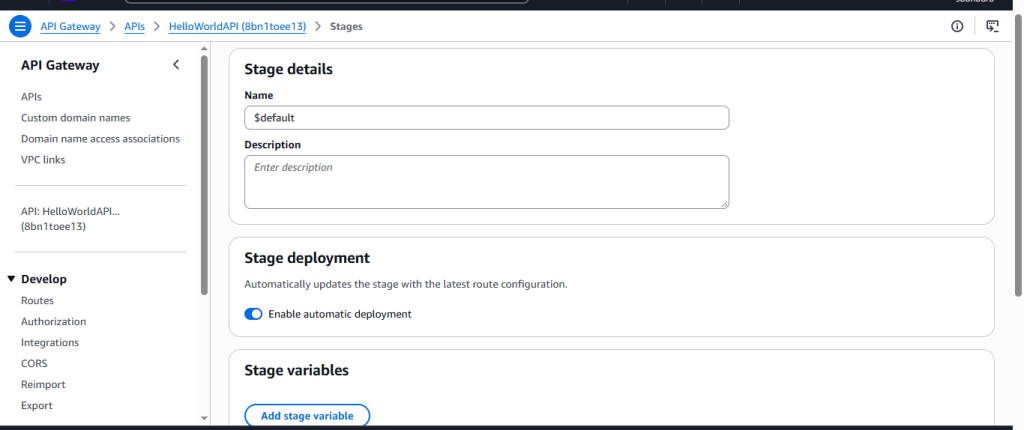The width and height of the screenshot is (1024, 430).
Task: Go to Authorization under Develop
Action: pos(54,322)
